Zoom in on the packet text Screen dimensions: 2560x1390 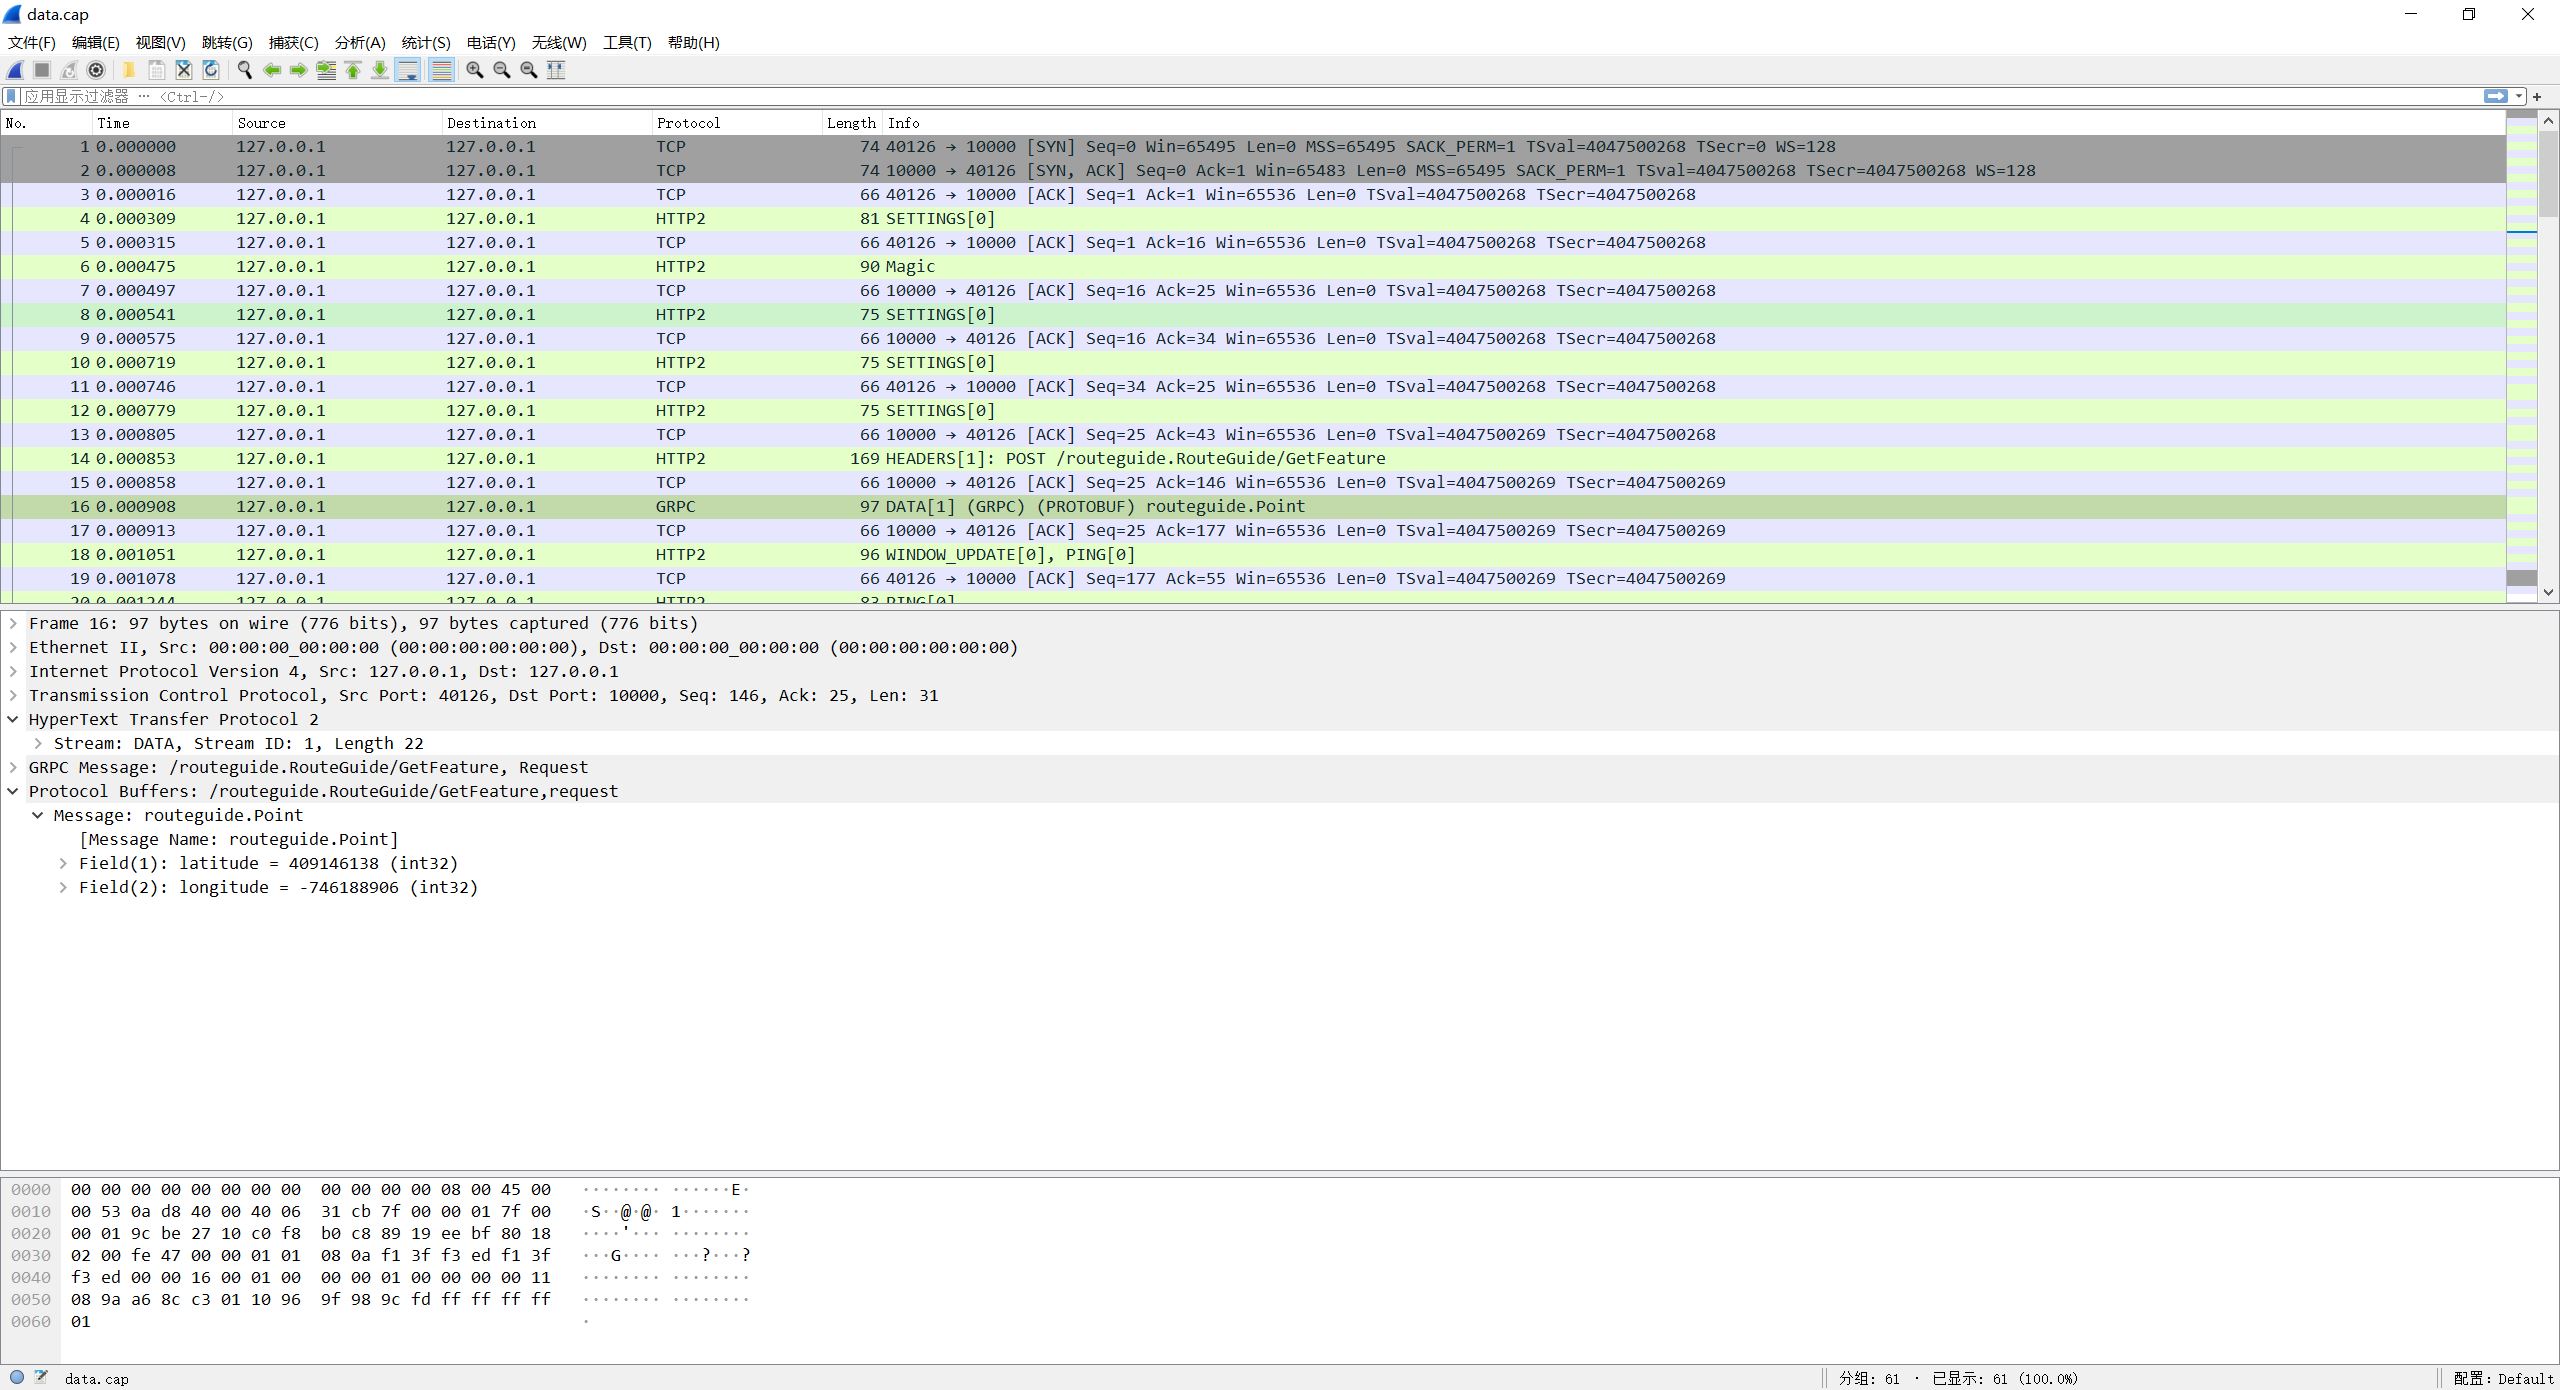475,70
